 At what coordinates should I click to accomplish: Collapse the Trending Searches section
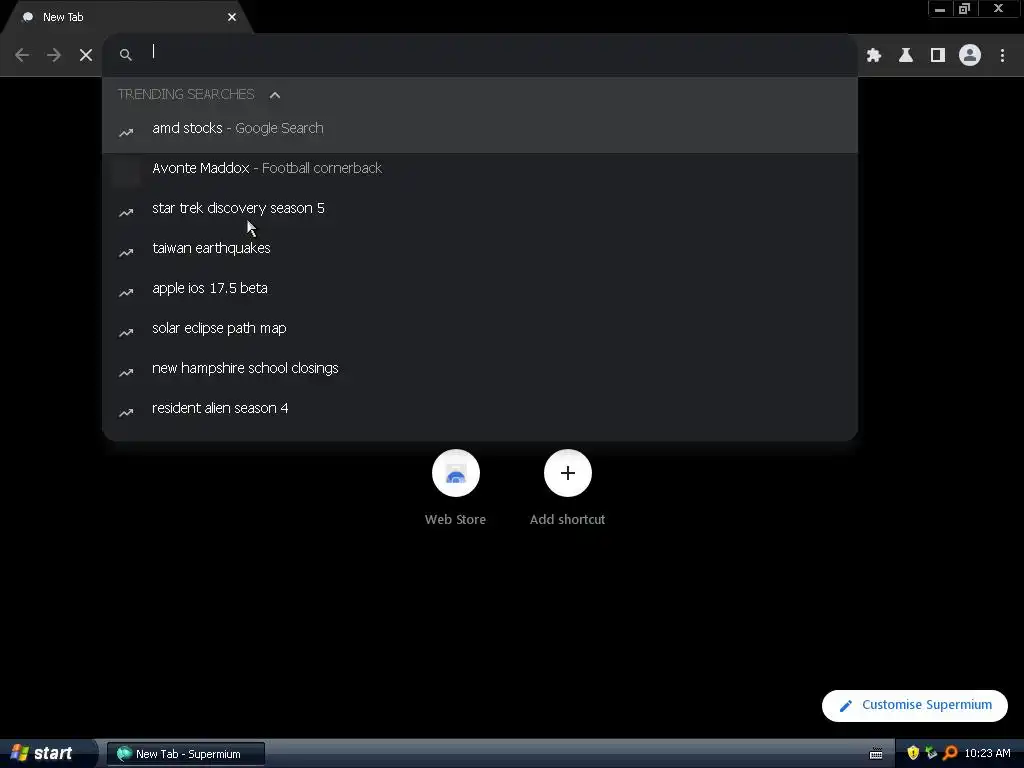[x=275, y=95]
